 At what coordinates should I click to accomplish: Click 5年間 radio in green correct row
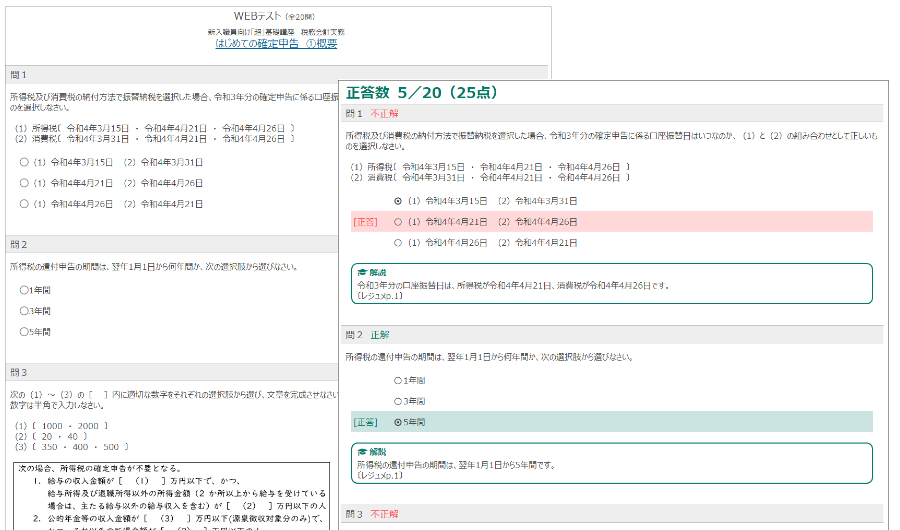click(399, 422)
